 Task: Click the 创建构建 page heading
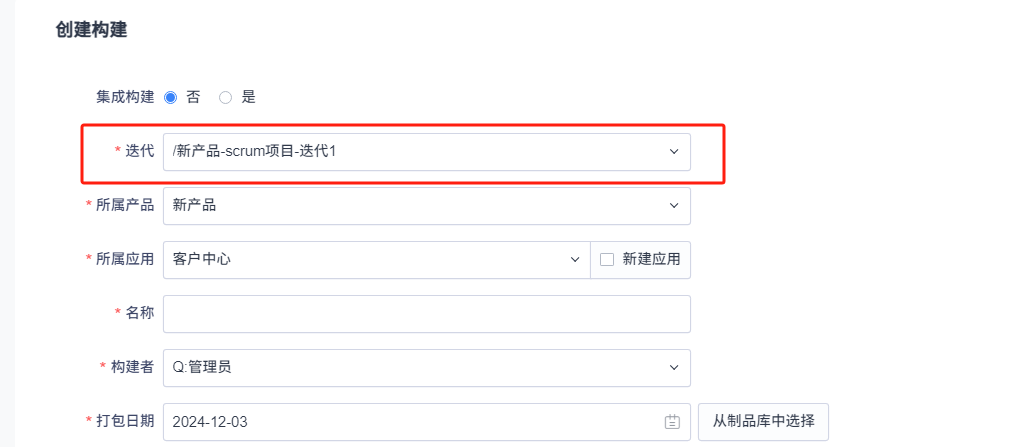[x=91, y=31]
